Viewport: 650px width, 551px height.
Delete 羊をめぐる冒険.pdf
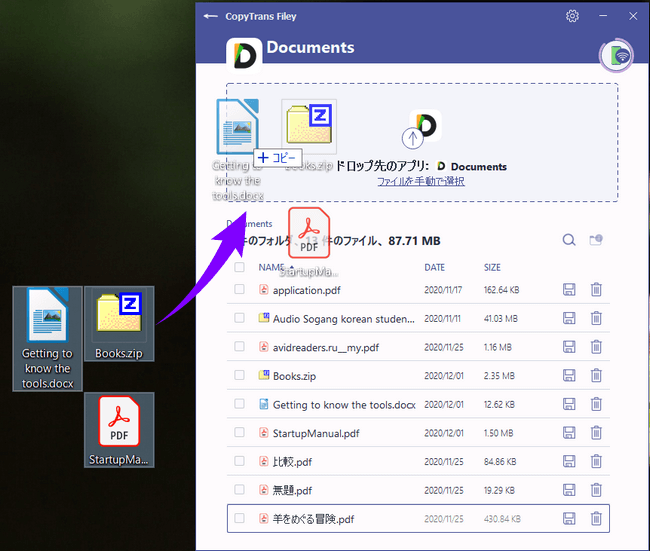click(596, 518)
